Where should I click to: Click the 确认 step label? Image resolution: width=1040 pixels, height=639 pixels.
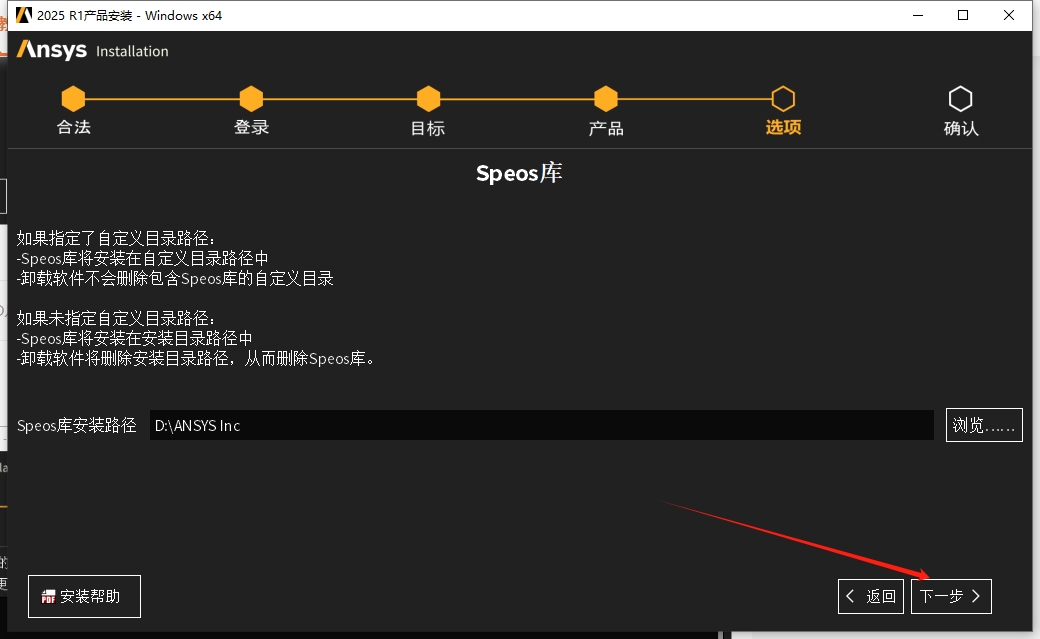(x=961, y=128)
